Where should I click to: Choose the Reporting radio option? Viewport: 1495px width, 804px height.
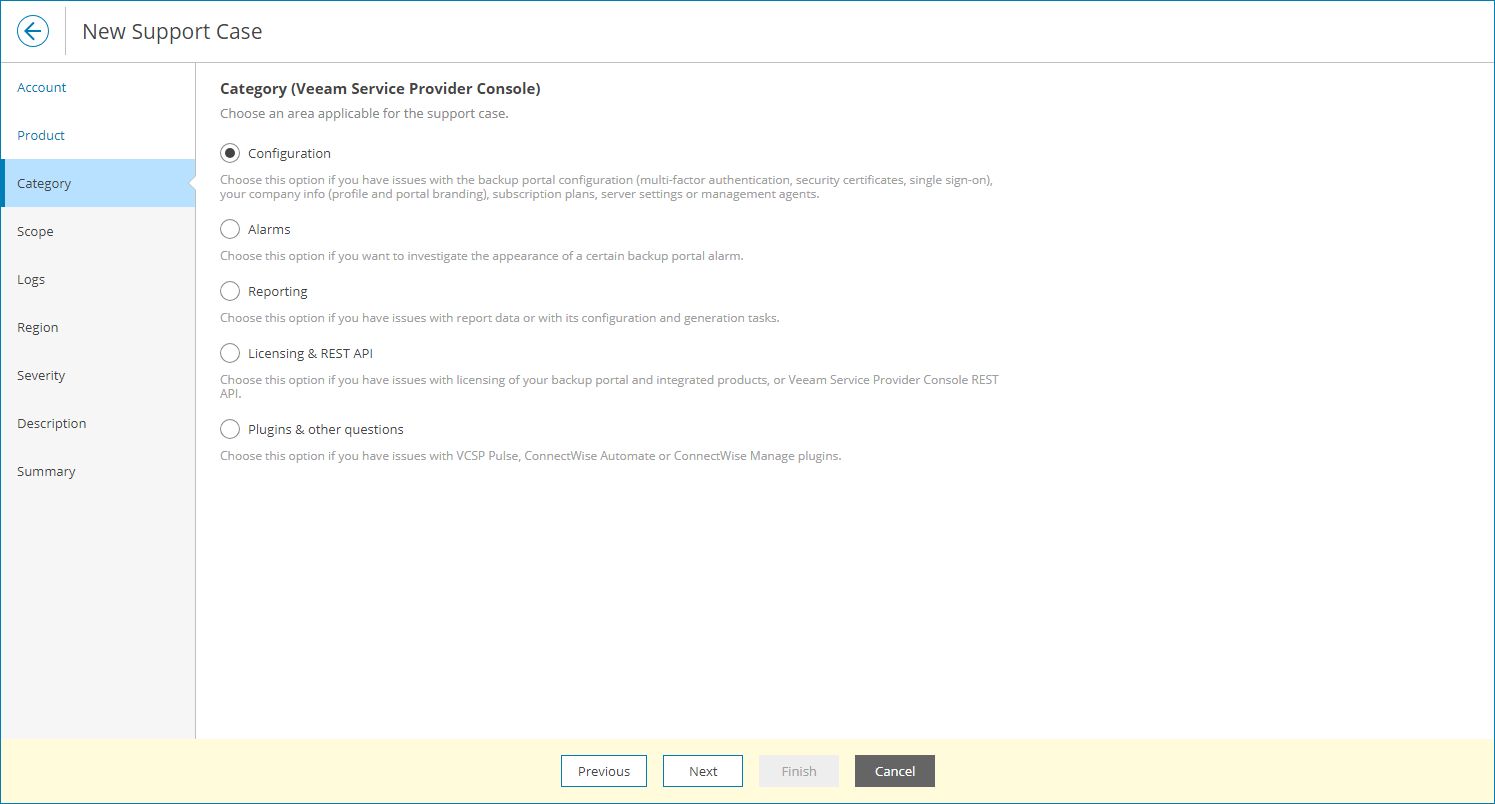tap(230, 291)
